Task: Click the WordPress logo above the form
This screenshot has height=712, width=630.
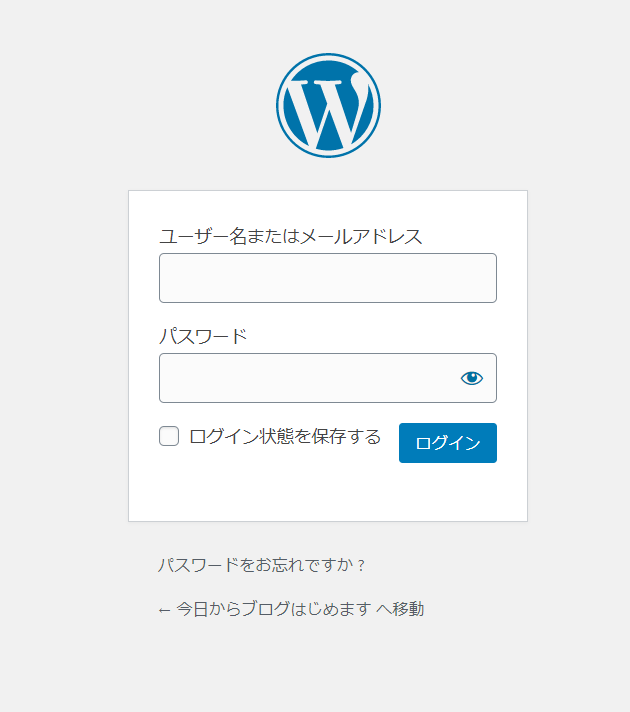Action: pyautogui.click(x=328, y=105)
